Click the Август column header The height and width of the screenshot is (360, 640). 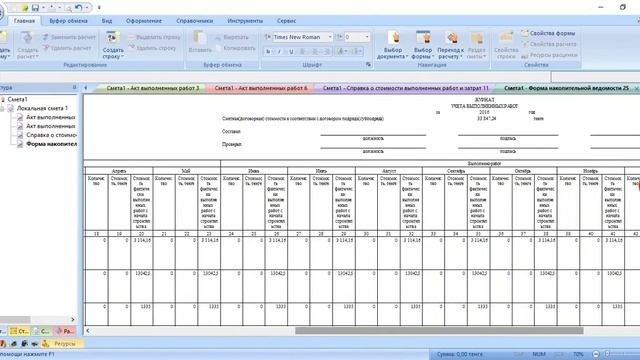389,171
